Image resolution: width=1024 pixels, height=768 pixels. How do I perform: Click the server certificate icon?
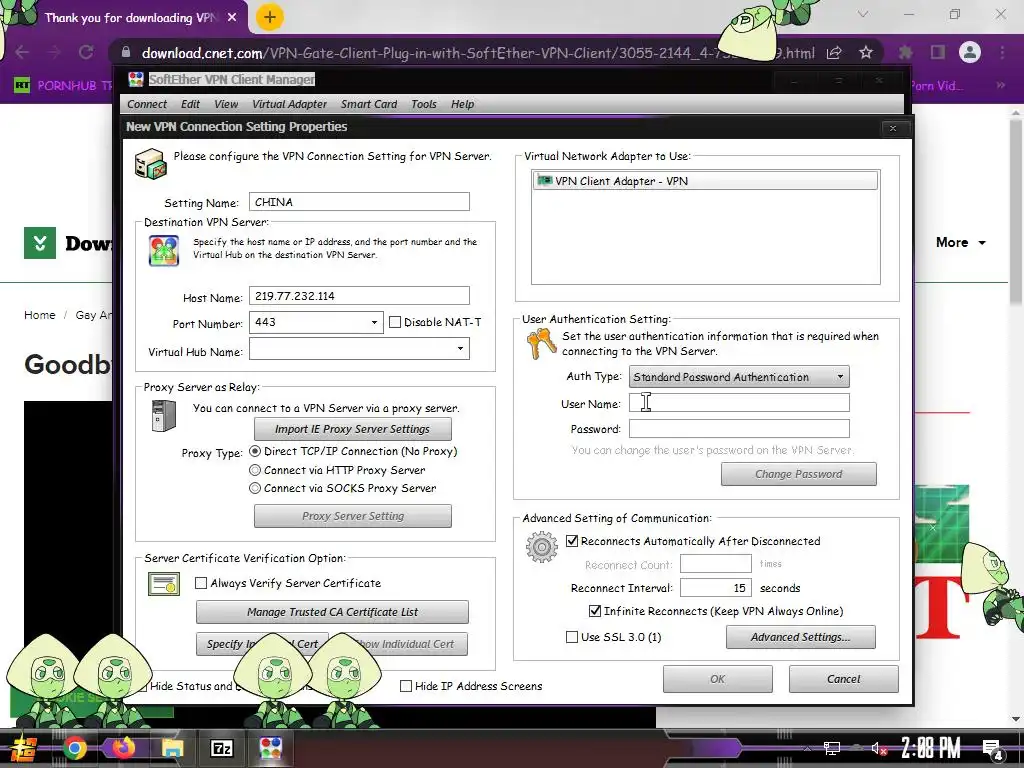pyautogui.click(x=164, y=584)
